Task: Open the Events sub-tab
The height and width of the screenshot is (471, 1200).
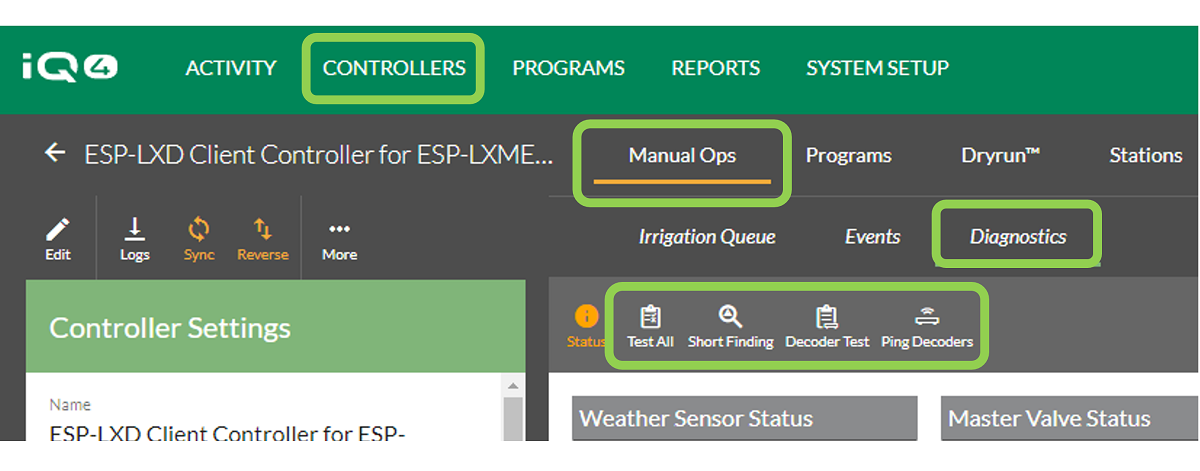Action: coord(872,237)
